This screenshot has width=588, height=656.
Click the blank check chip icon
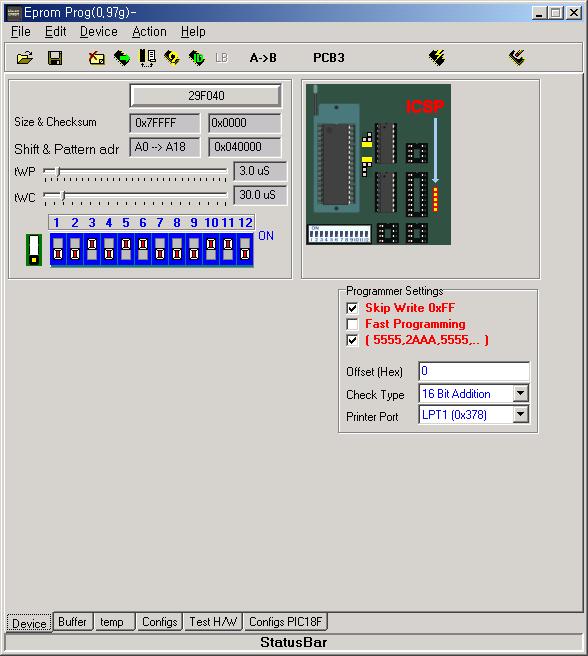click(x=147, y=58)
